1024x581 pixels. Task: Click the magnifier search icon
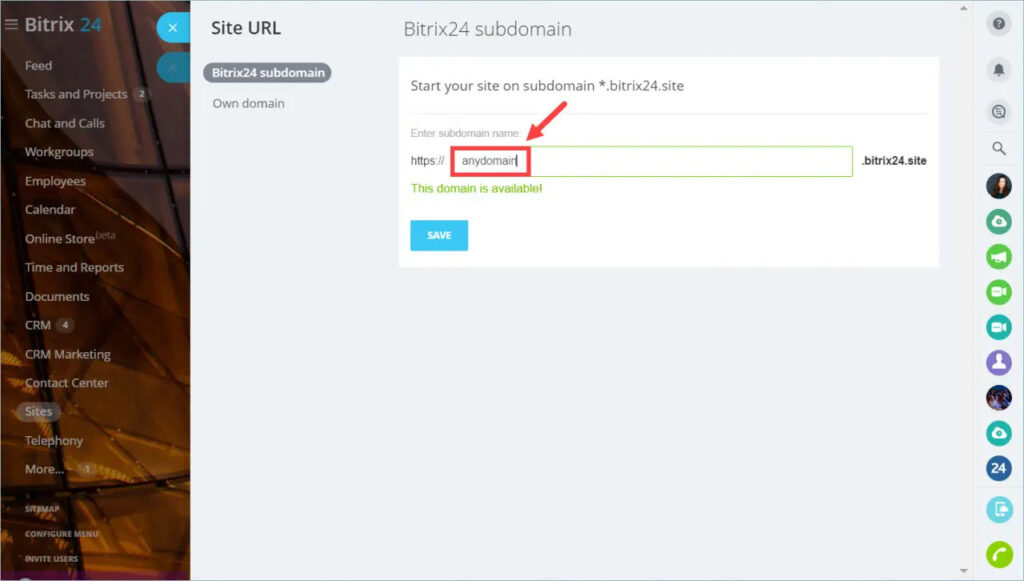pos(998,149)
